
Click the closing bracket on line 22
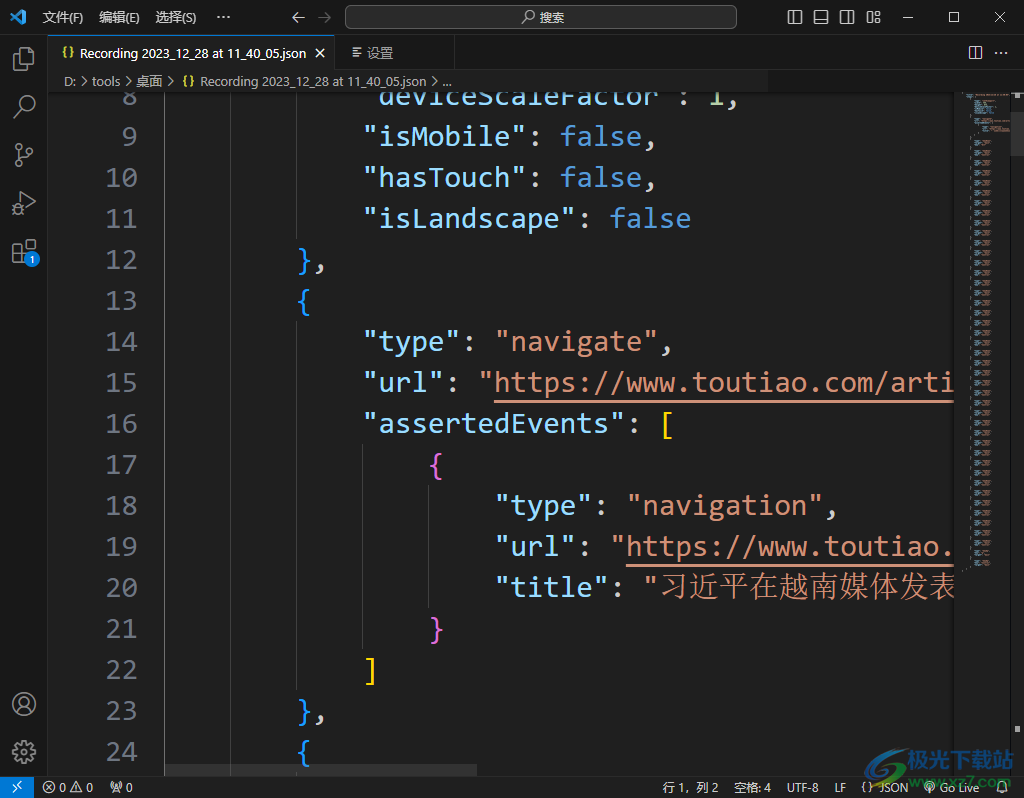tap(370, 671)
